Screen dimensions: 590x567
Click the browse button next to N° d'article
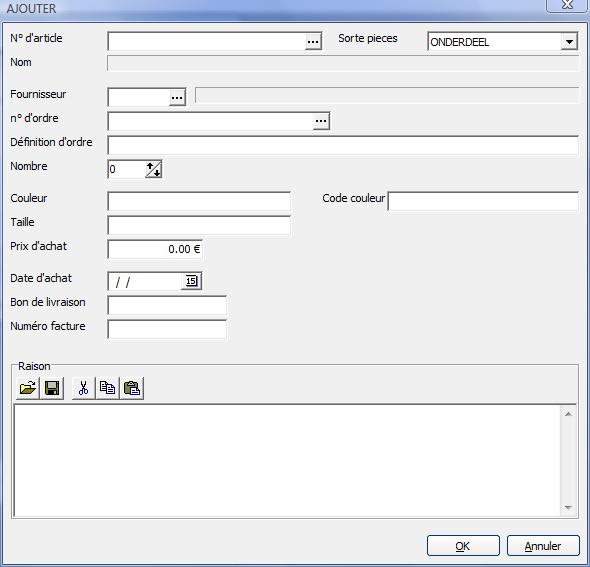[313, 41]
